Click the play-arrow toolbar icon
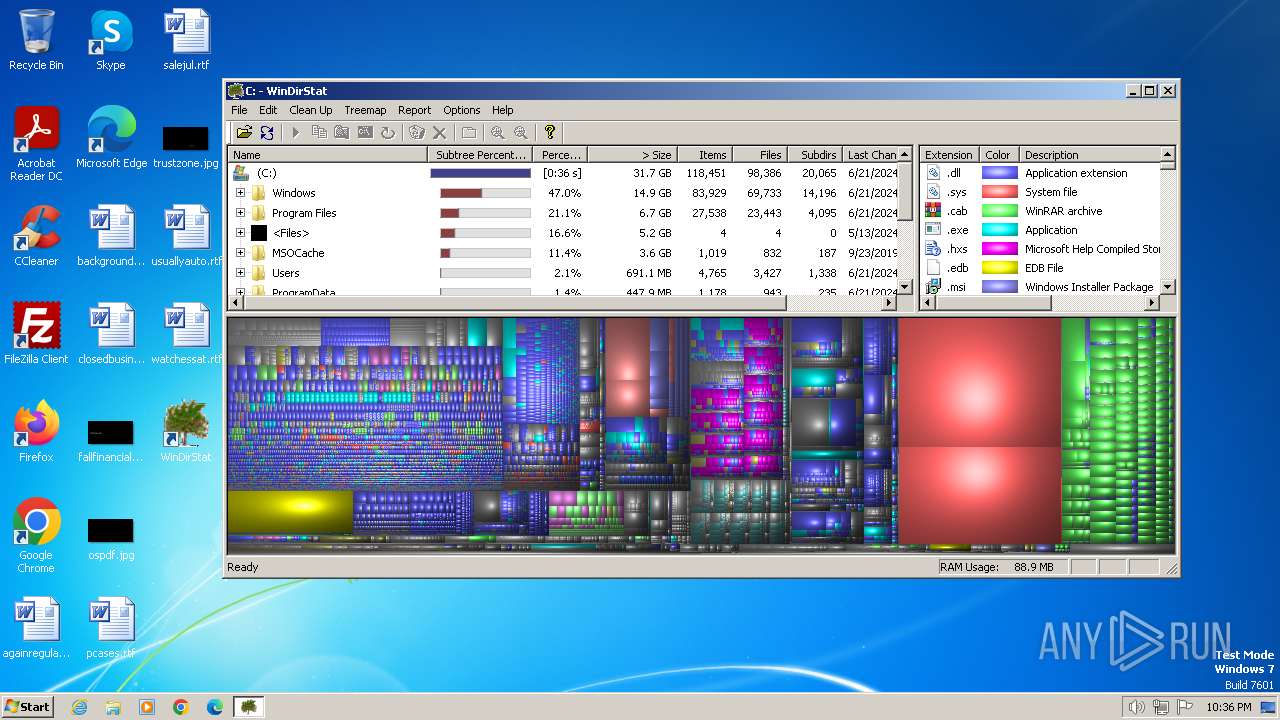Screen dimensions: 1280x720 (x=296, y=132)
